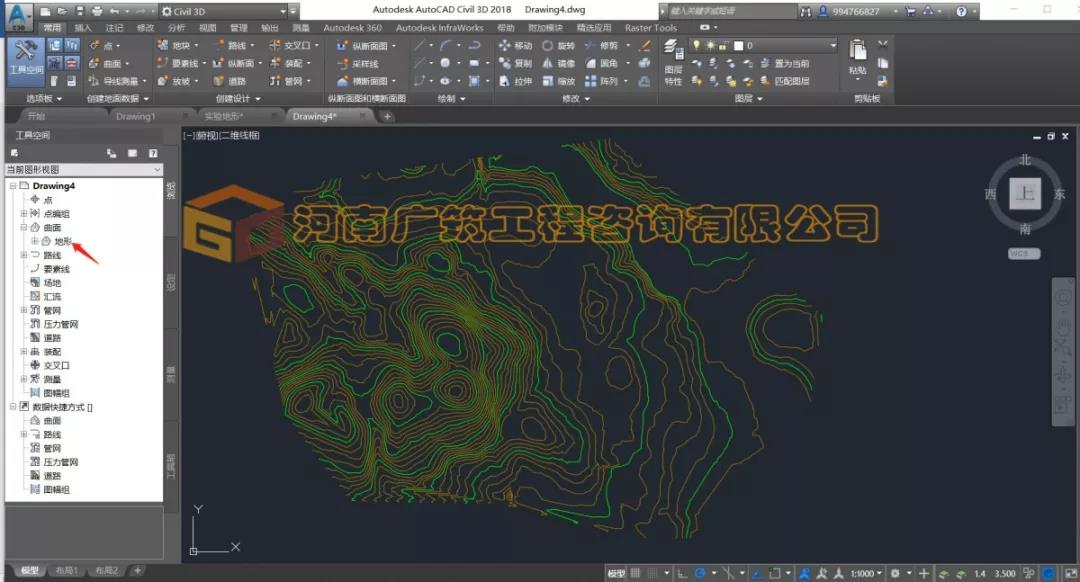The image size is (1080, 582).
Task: Open the 当前图形视图 view dropdown
Action: tap(84, 169)
